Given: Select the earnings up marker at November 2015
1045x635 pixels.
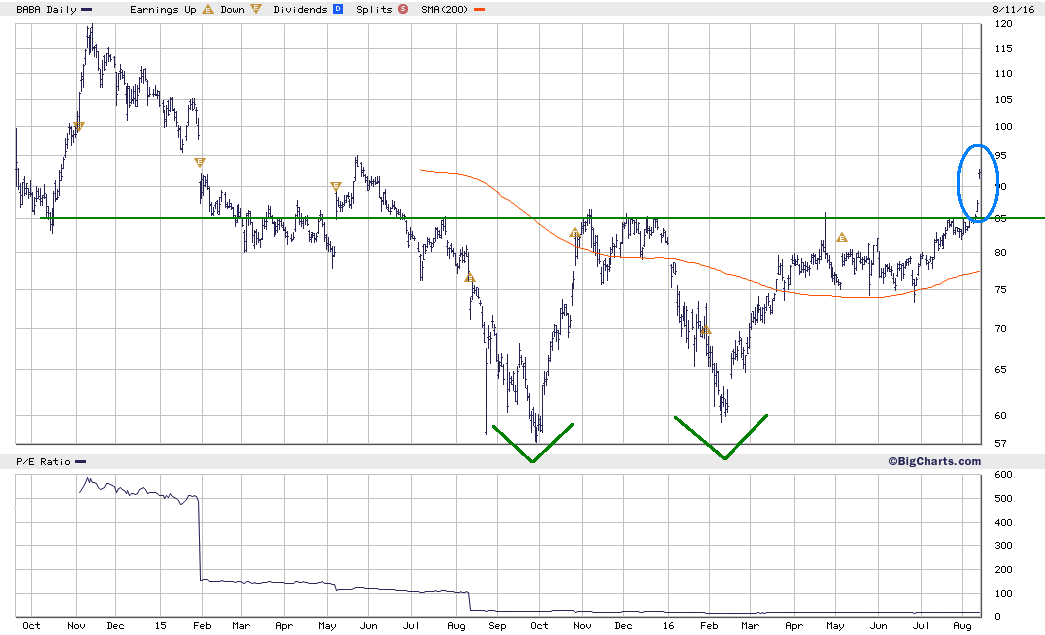Looking at the screenshot, I should tap(574, 233).
